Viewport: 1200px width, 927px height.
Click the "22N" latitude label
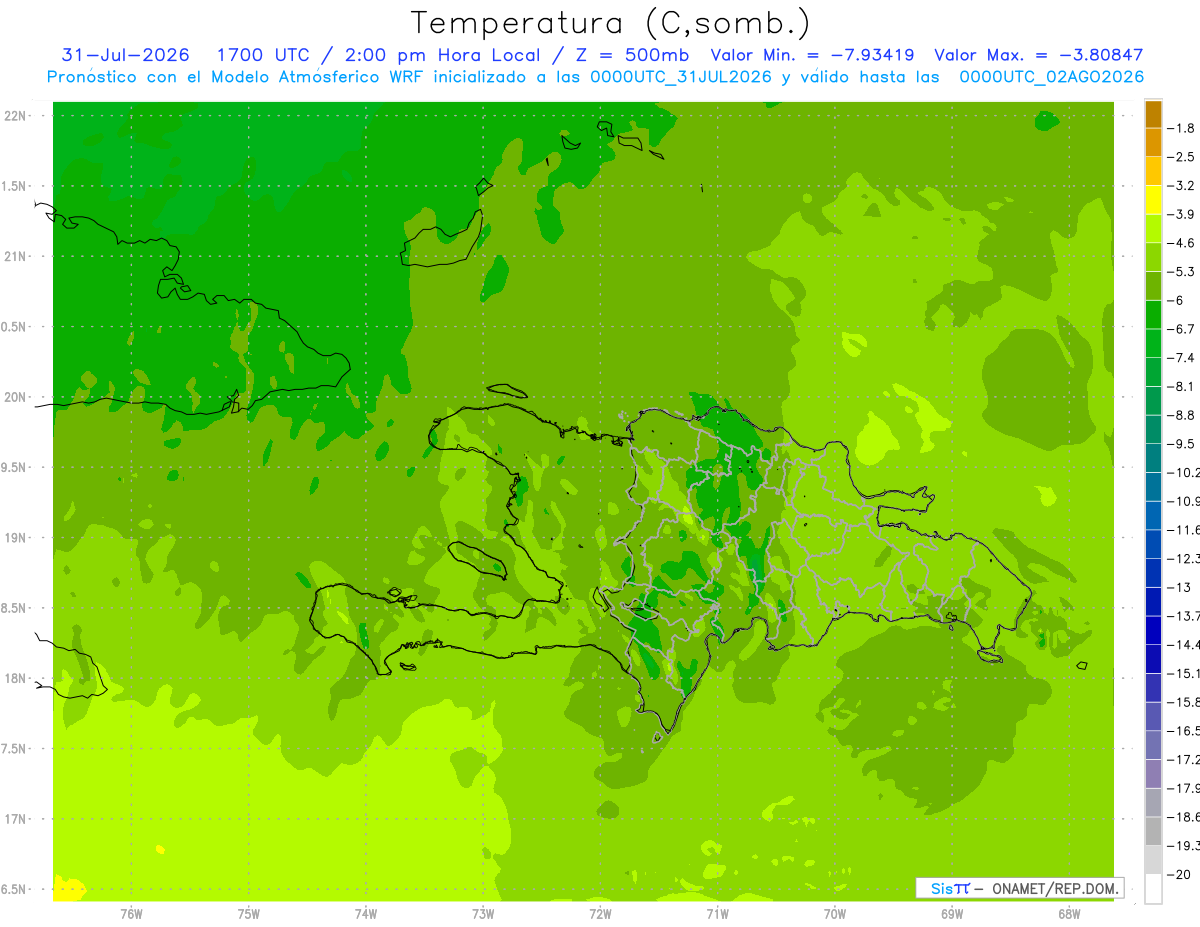point(16,116)
